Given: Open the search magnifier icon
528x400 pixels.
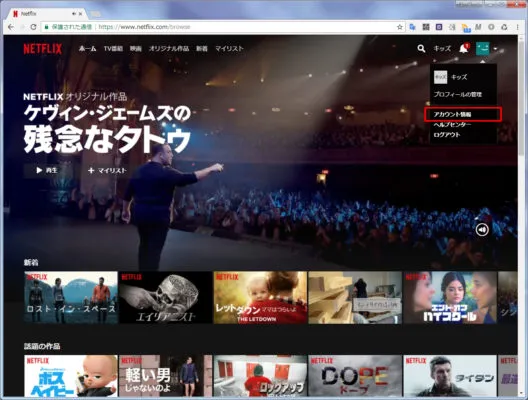Looking at the screenshot, I should [421, 48].
